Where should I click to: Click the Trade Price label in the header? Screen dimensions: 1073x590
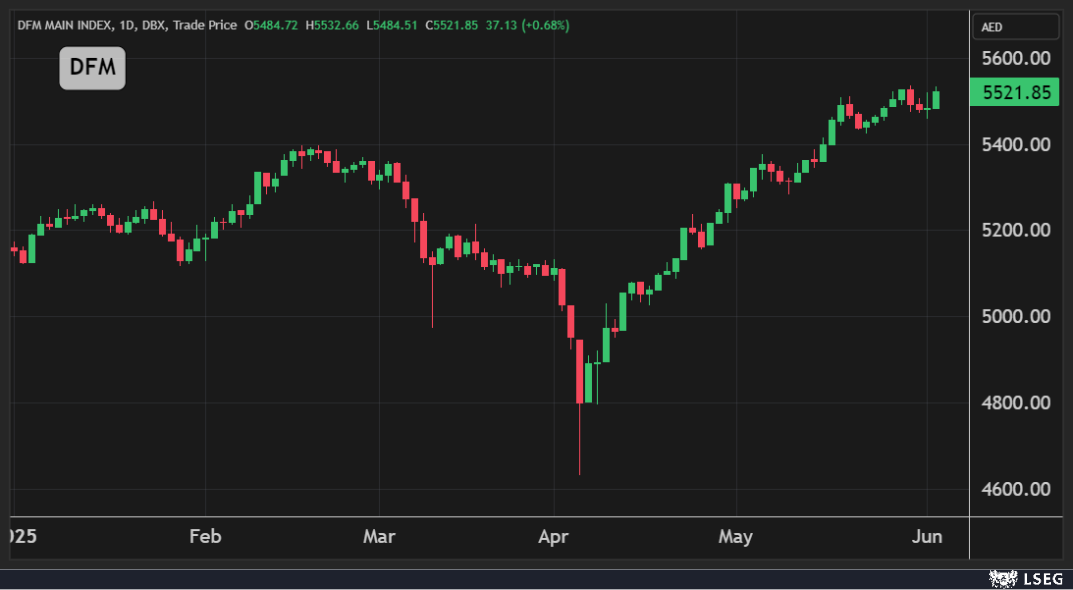pyautogui.click(x=204, y=25)
